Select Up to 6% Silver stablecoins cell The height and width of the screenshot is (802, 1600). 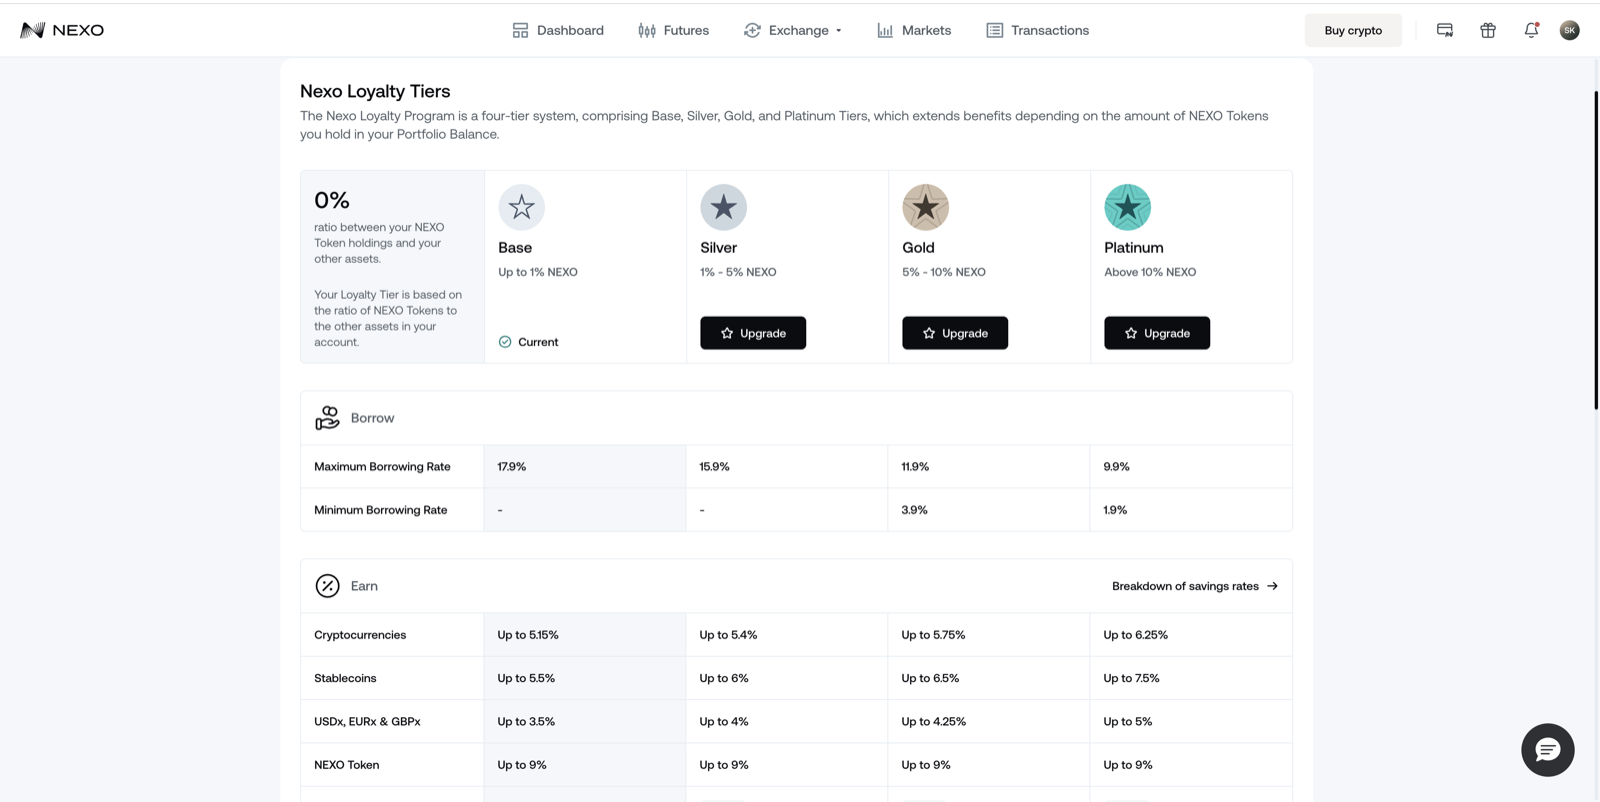(x=724, y=678)
